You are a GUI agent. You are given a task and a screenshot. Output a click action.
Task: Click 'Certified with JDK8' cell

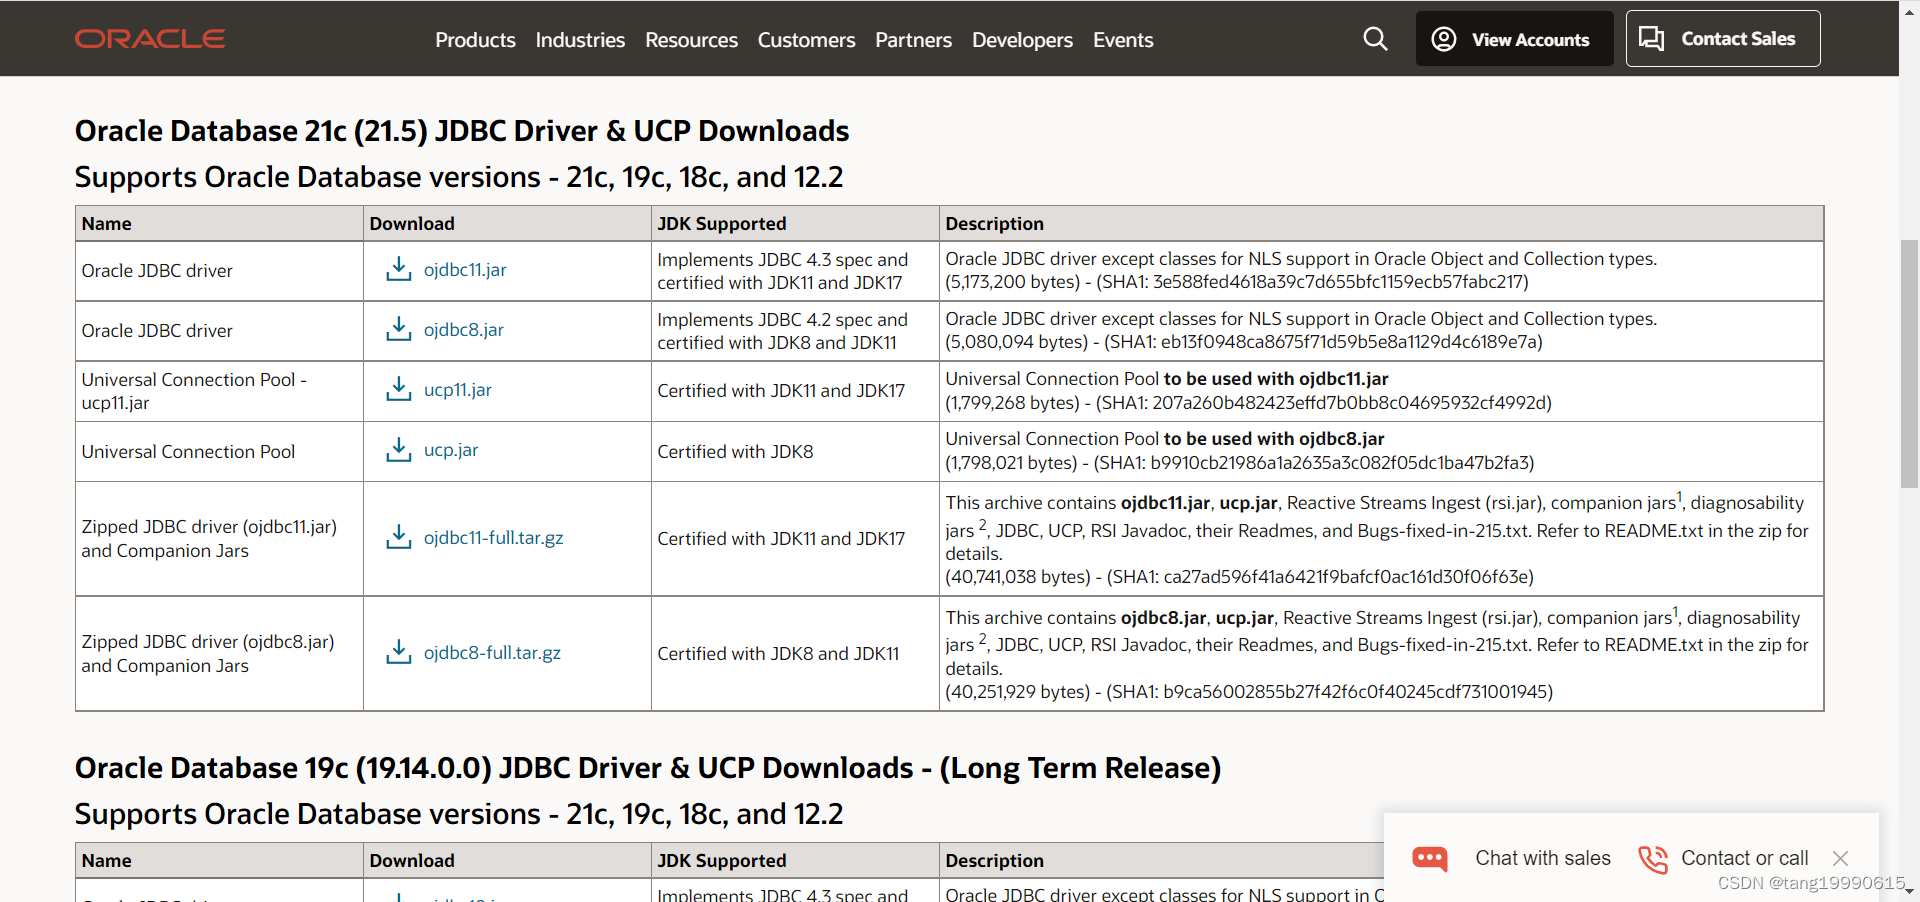click(x=795, y=451)
